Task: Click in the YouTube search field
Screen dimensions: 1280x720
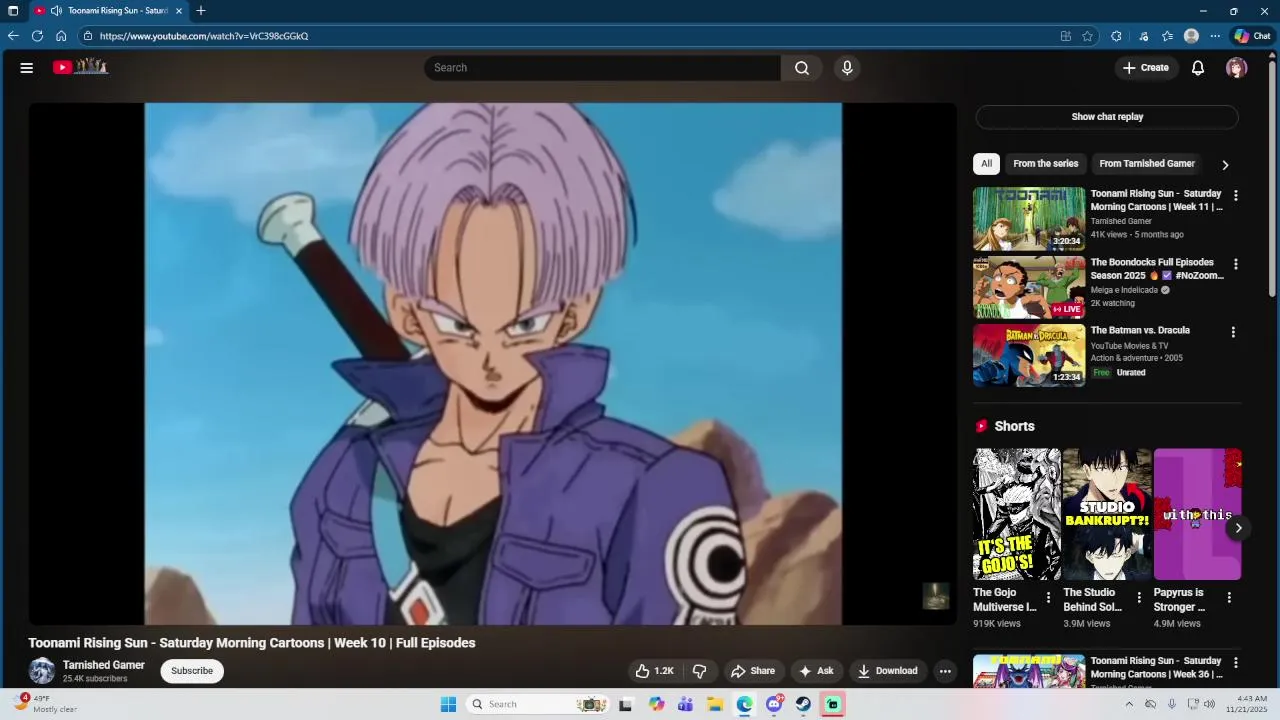Action: 602,68
